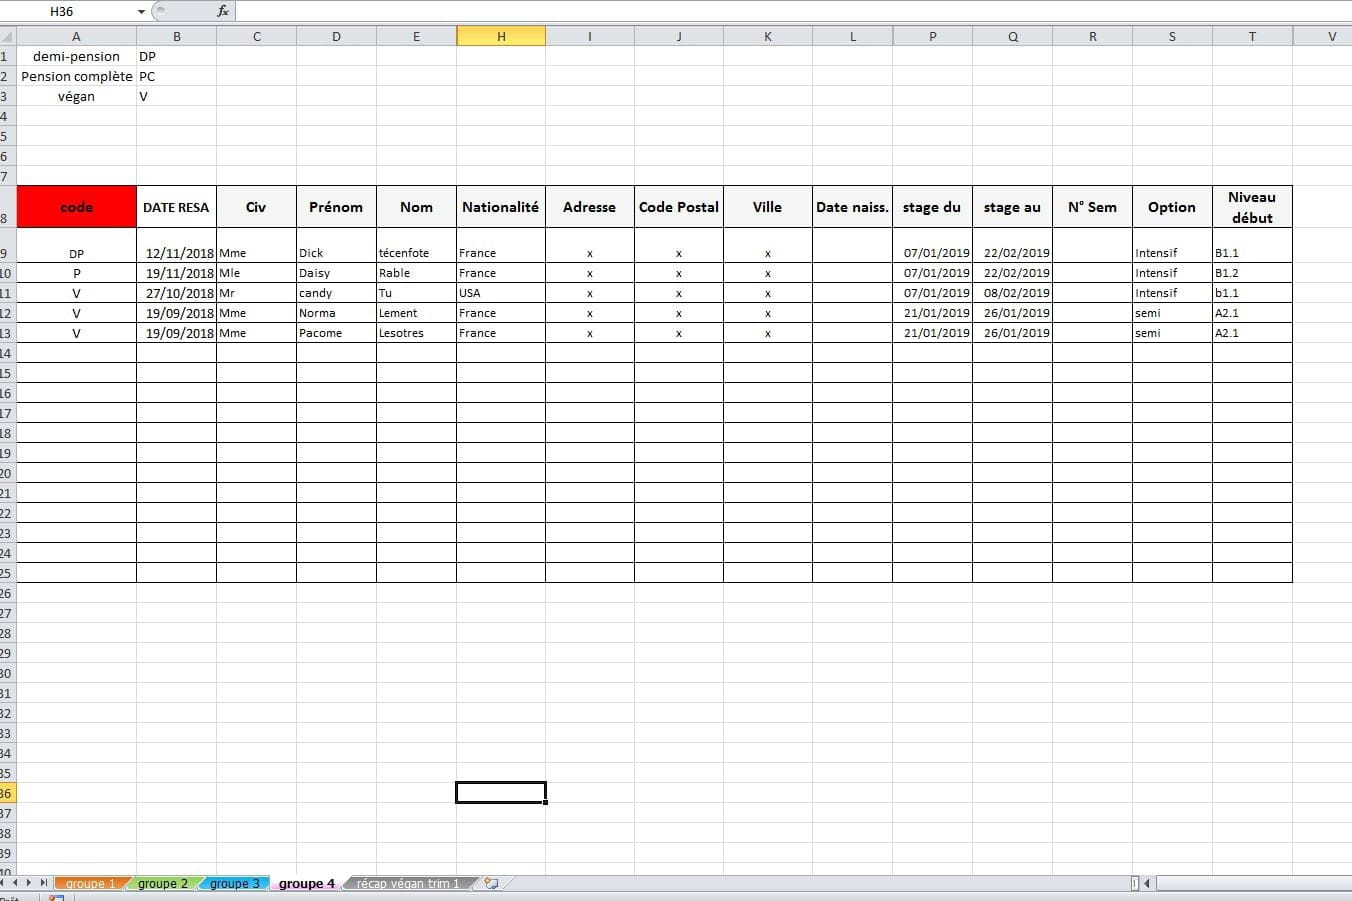
Task: Click the stage end date '08/02/2019'
Action: (x=1012, y=293)
